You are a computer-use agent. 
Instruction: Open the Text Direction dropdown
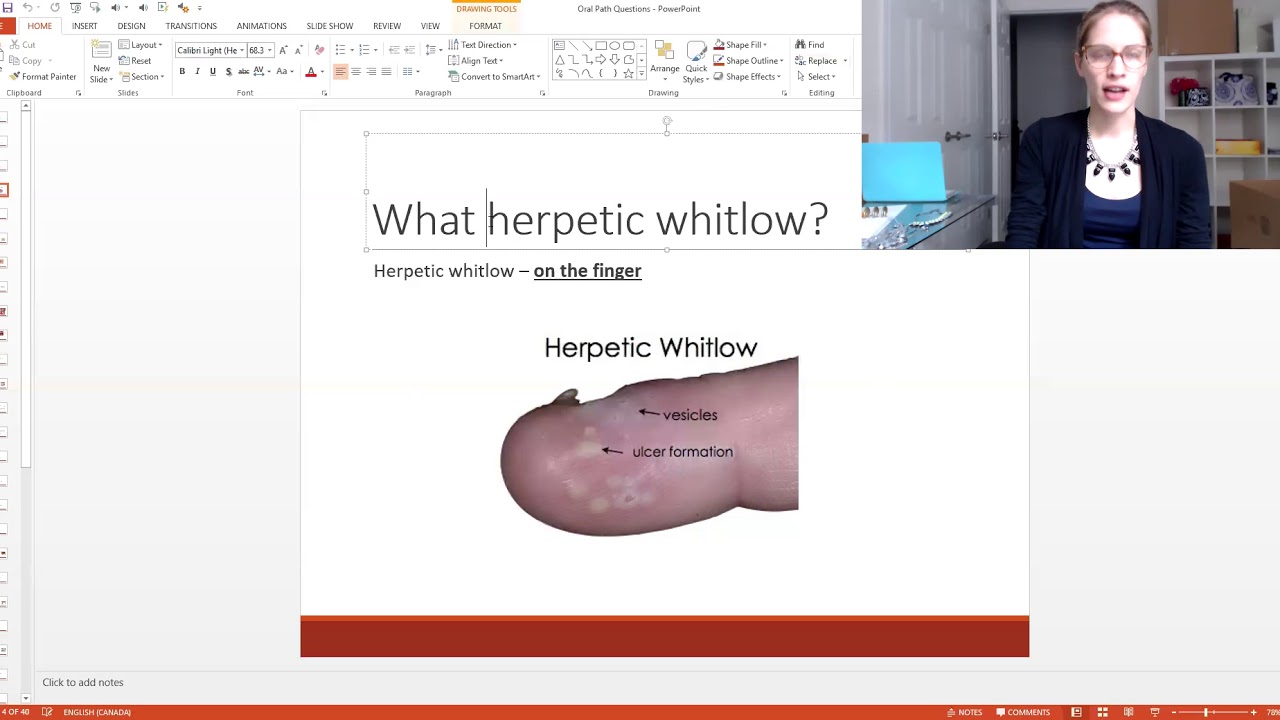coord(482,45)
